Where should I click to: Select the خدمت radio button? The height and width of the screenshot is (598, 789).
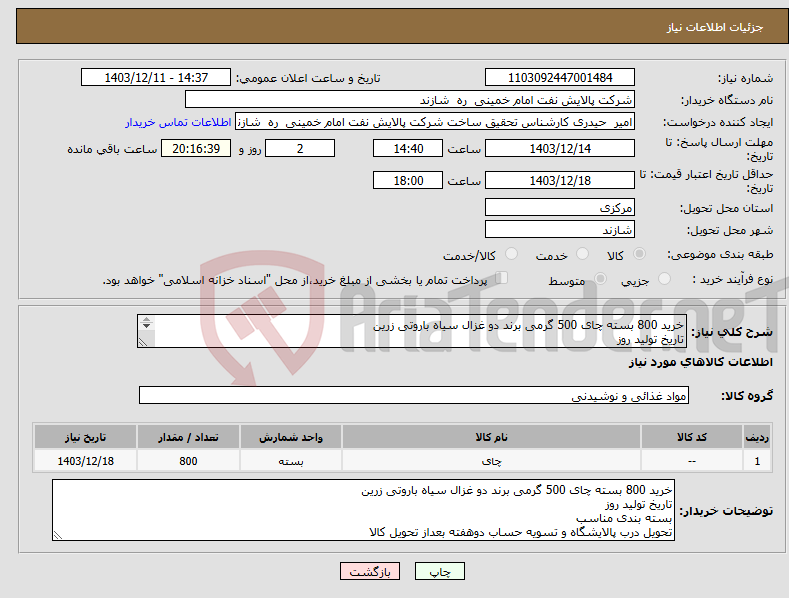[x=582, y=254]
